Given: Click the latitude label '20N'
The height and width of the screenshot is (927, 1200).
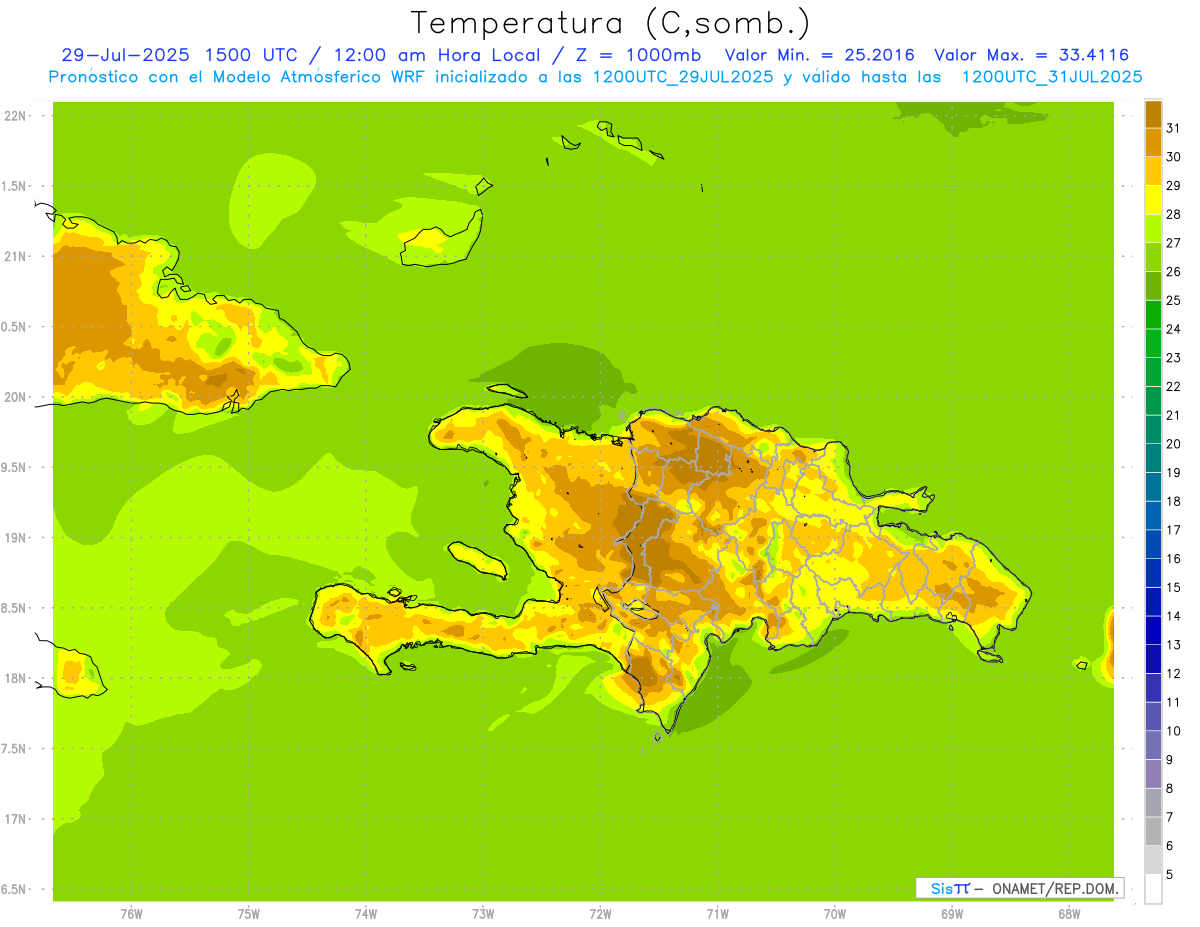Looking at the screenshot, I should tap(15, 397).
